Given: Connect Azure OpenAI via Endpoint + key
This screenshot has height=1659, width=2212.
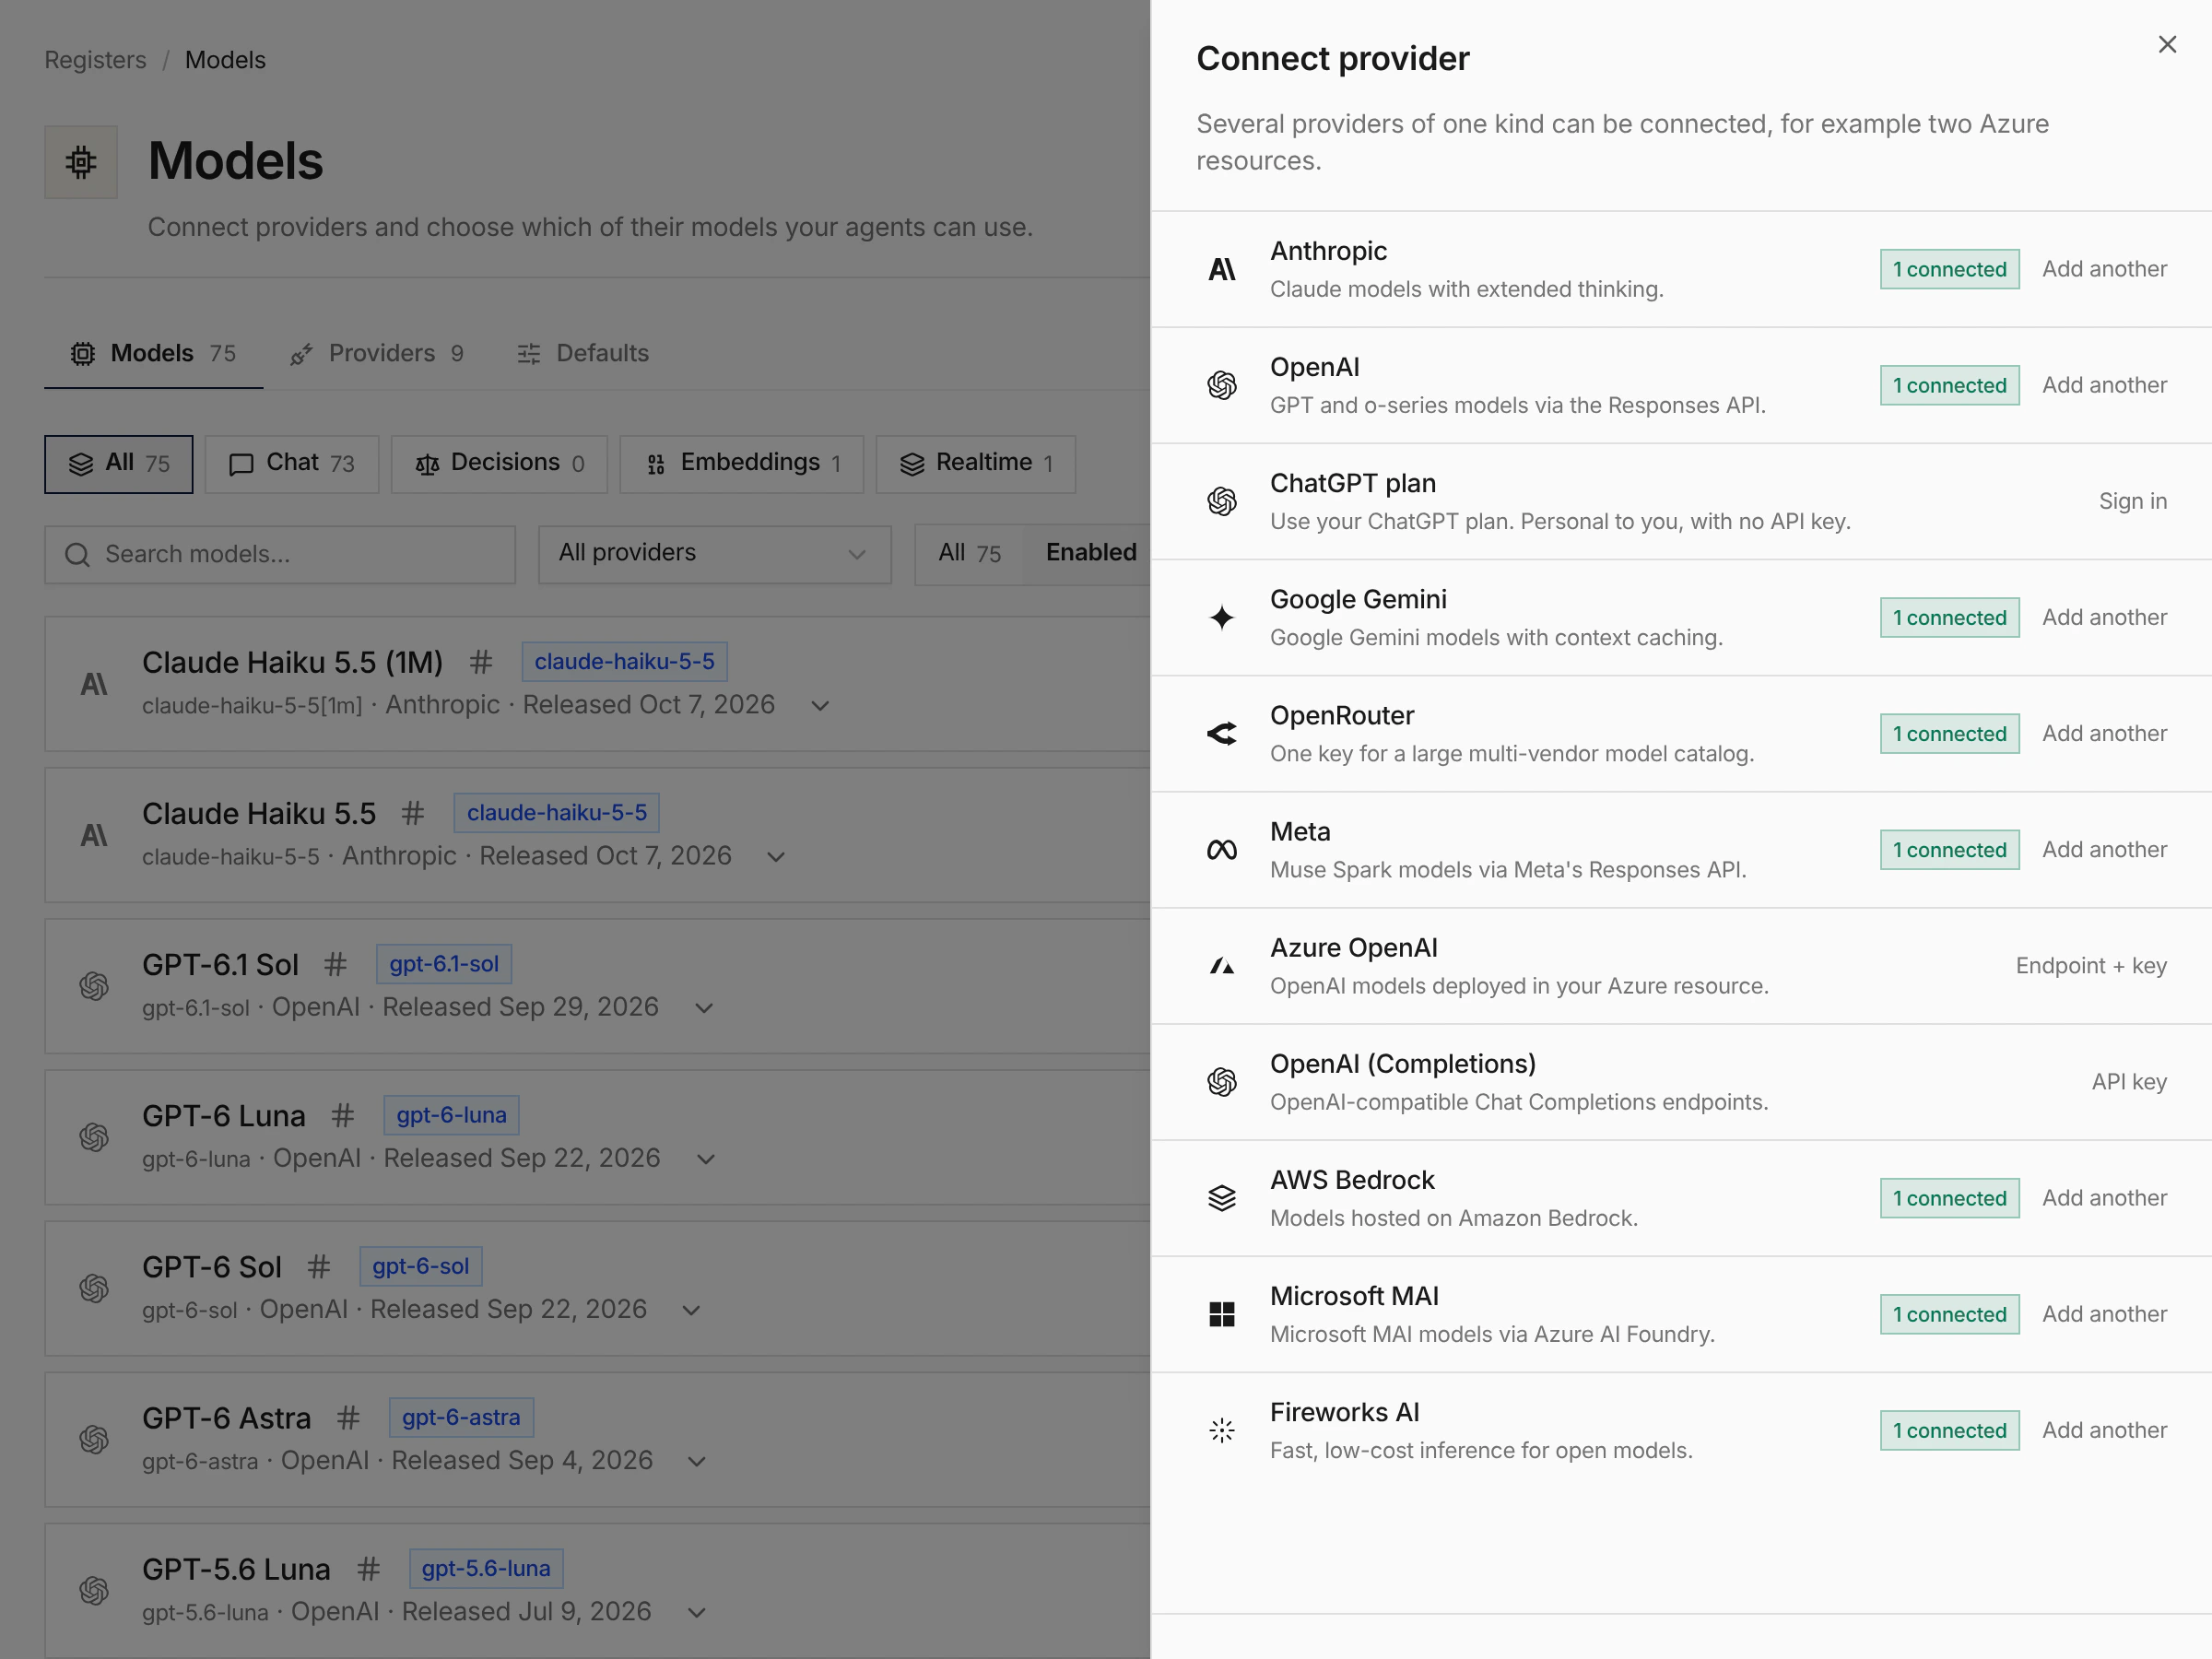Looking at the screenshot, I should [2091, 965].
